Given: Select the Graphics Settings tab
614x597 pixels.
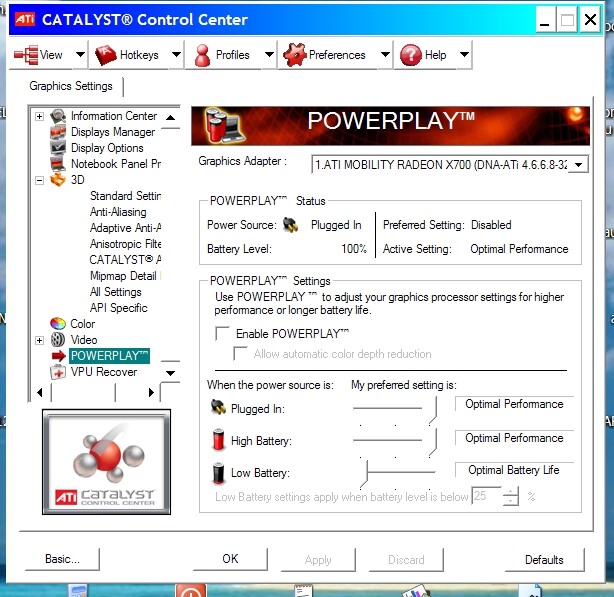Looking at the screenshot, I should 70,87.
